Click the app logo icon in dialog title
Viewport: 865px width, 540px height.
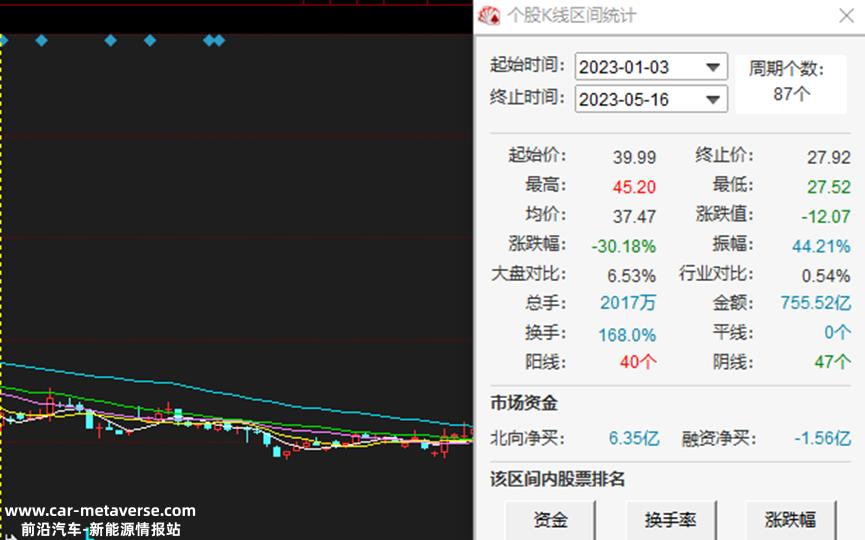[x=489, y=15]
